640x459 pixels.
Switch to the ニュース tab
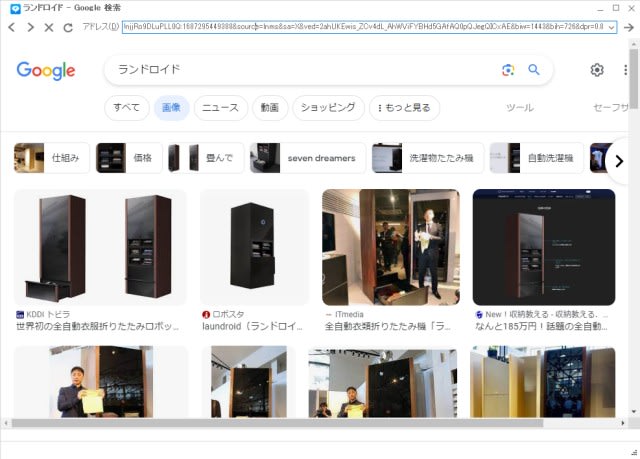(x=220, y=108)
